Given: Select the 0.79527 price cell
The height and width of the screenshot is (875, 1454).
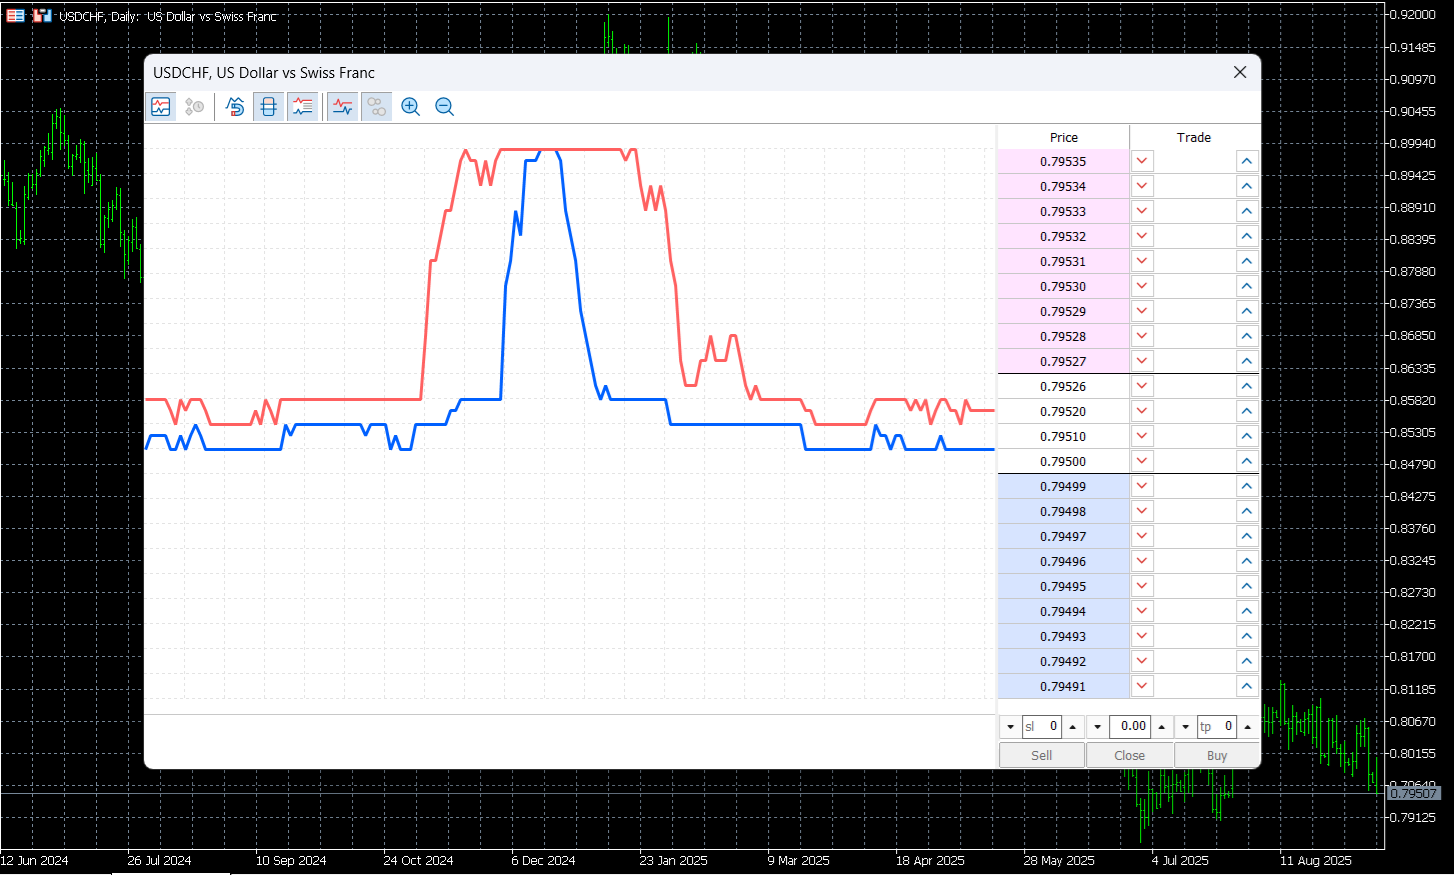Looking at the screenshot, I should pos(1063,361).
